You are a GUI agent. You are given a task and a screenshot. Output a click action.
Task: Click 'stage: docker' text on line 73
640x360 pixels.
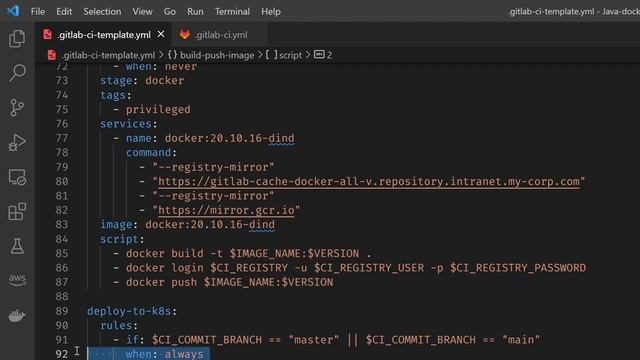(x=142, y=81)
